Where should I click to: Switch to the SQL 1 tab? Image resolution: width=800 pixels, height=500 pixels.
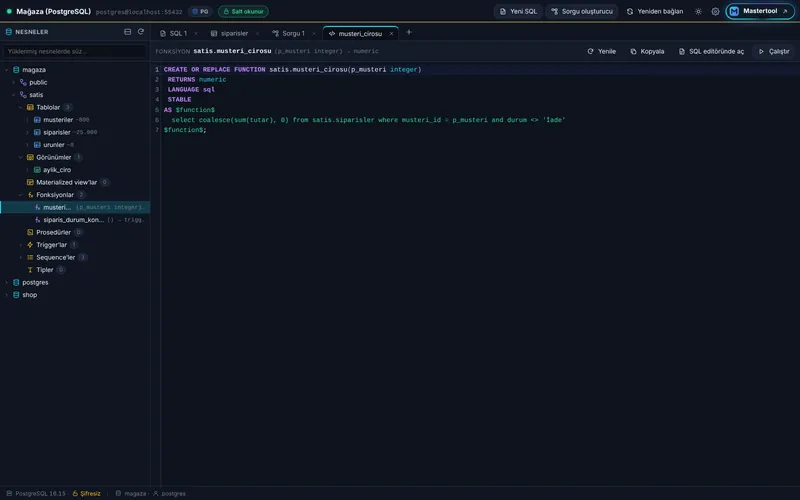[x=178, y=33]
